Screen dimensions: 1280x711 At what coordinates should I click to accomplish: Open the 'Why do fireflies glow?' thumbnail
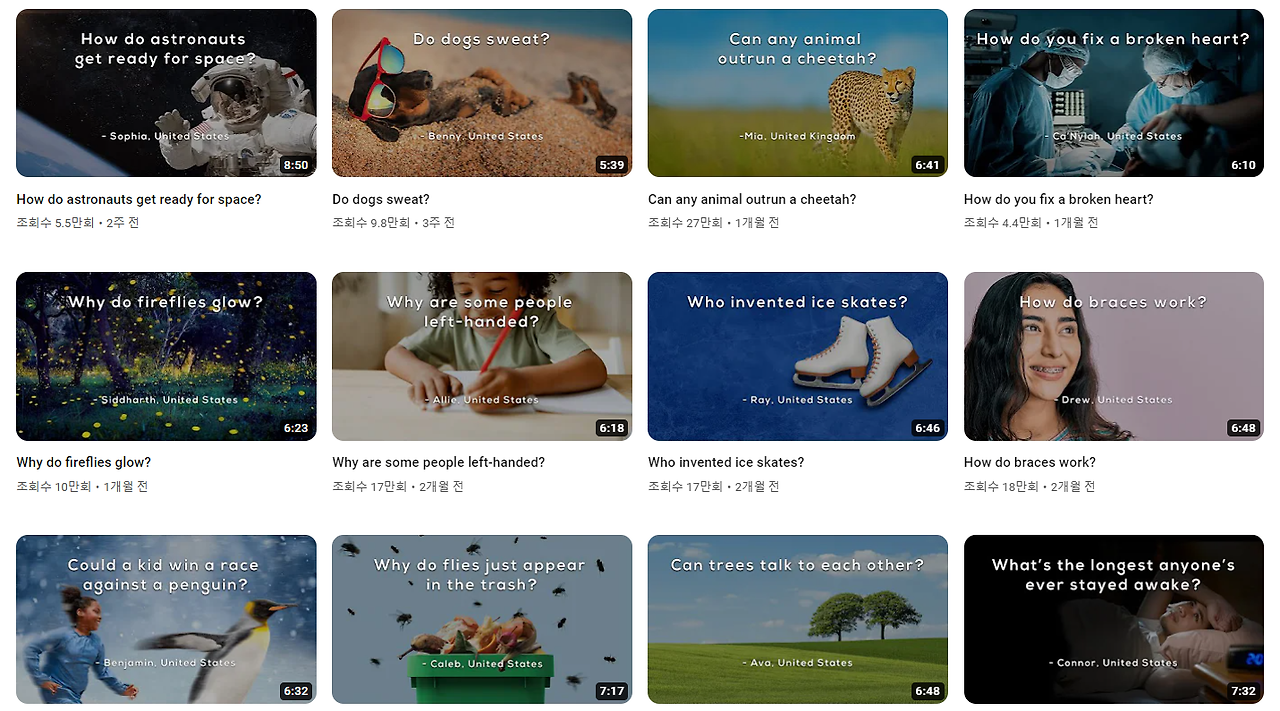[x=166, y=356]
